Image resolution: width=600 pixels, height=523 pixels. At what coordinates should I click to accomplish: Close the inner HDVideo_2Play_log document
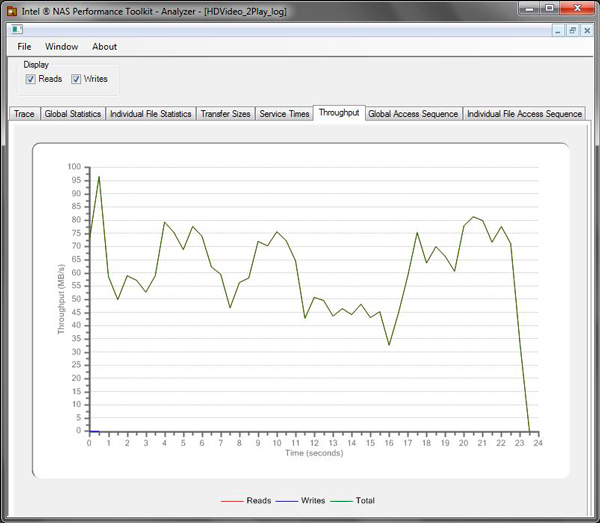(x=587, y=31)
